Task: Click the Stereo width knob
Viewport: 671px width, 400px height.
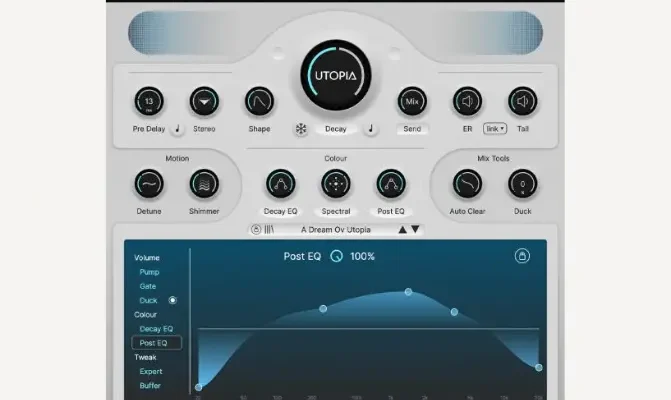Action: pos(204,101)
